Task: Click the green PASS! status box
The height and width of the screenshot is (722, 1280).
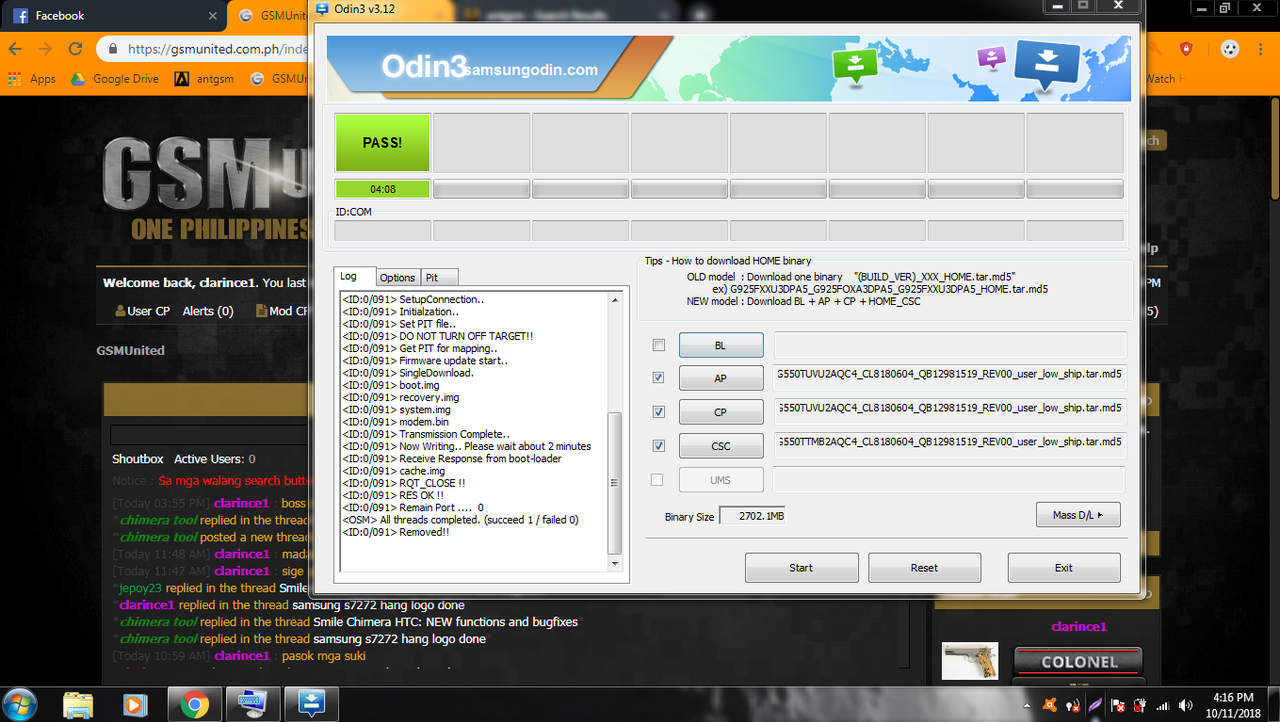Action: pyautogui.click(x=382, y=143)
